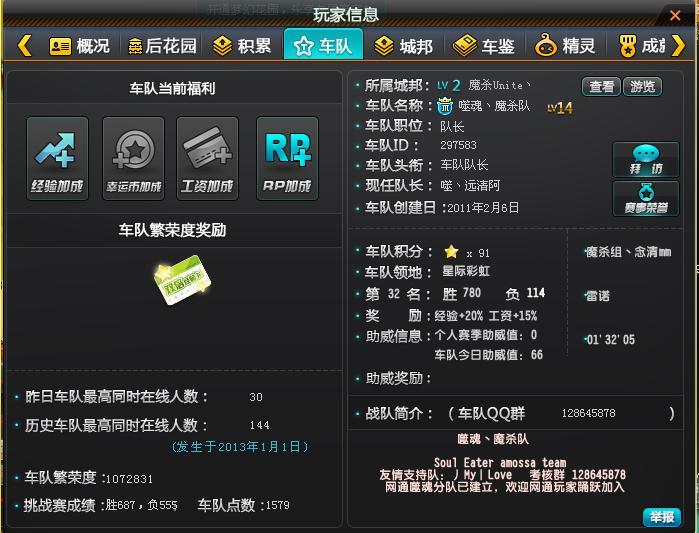Viewport: 699px width, 533px height.
Task: Click the star icon next to 车队积分
Action: (451, 252)
